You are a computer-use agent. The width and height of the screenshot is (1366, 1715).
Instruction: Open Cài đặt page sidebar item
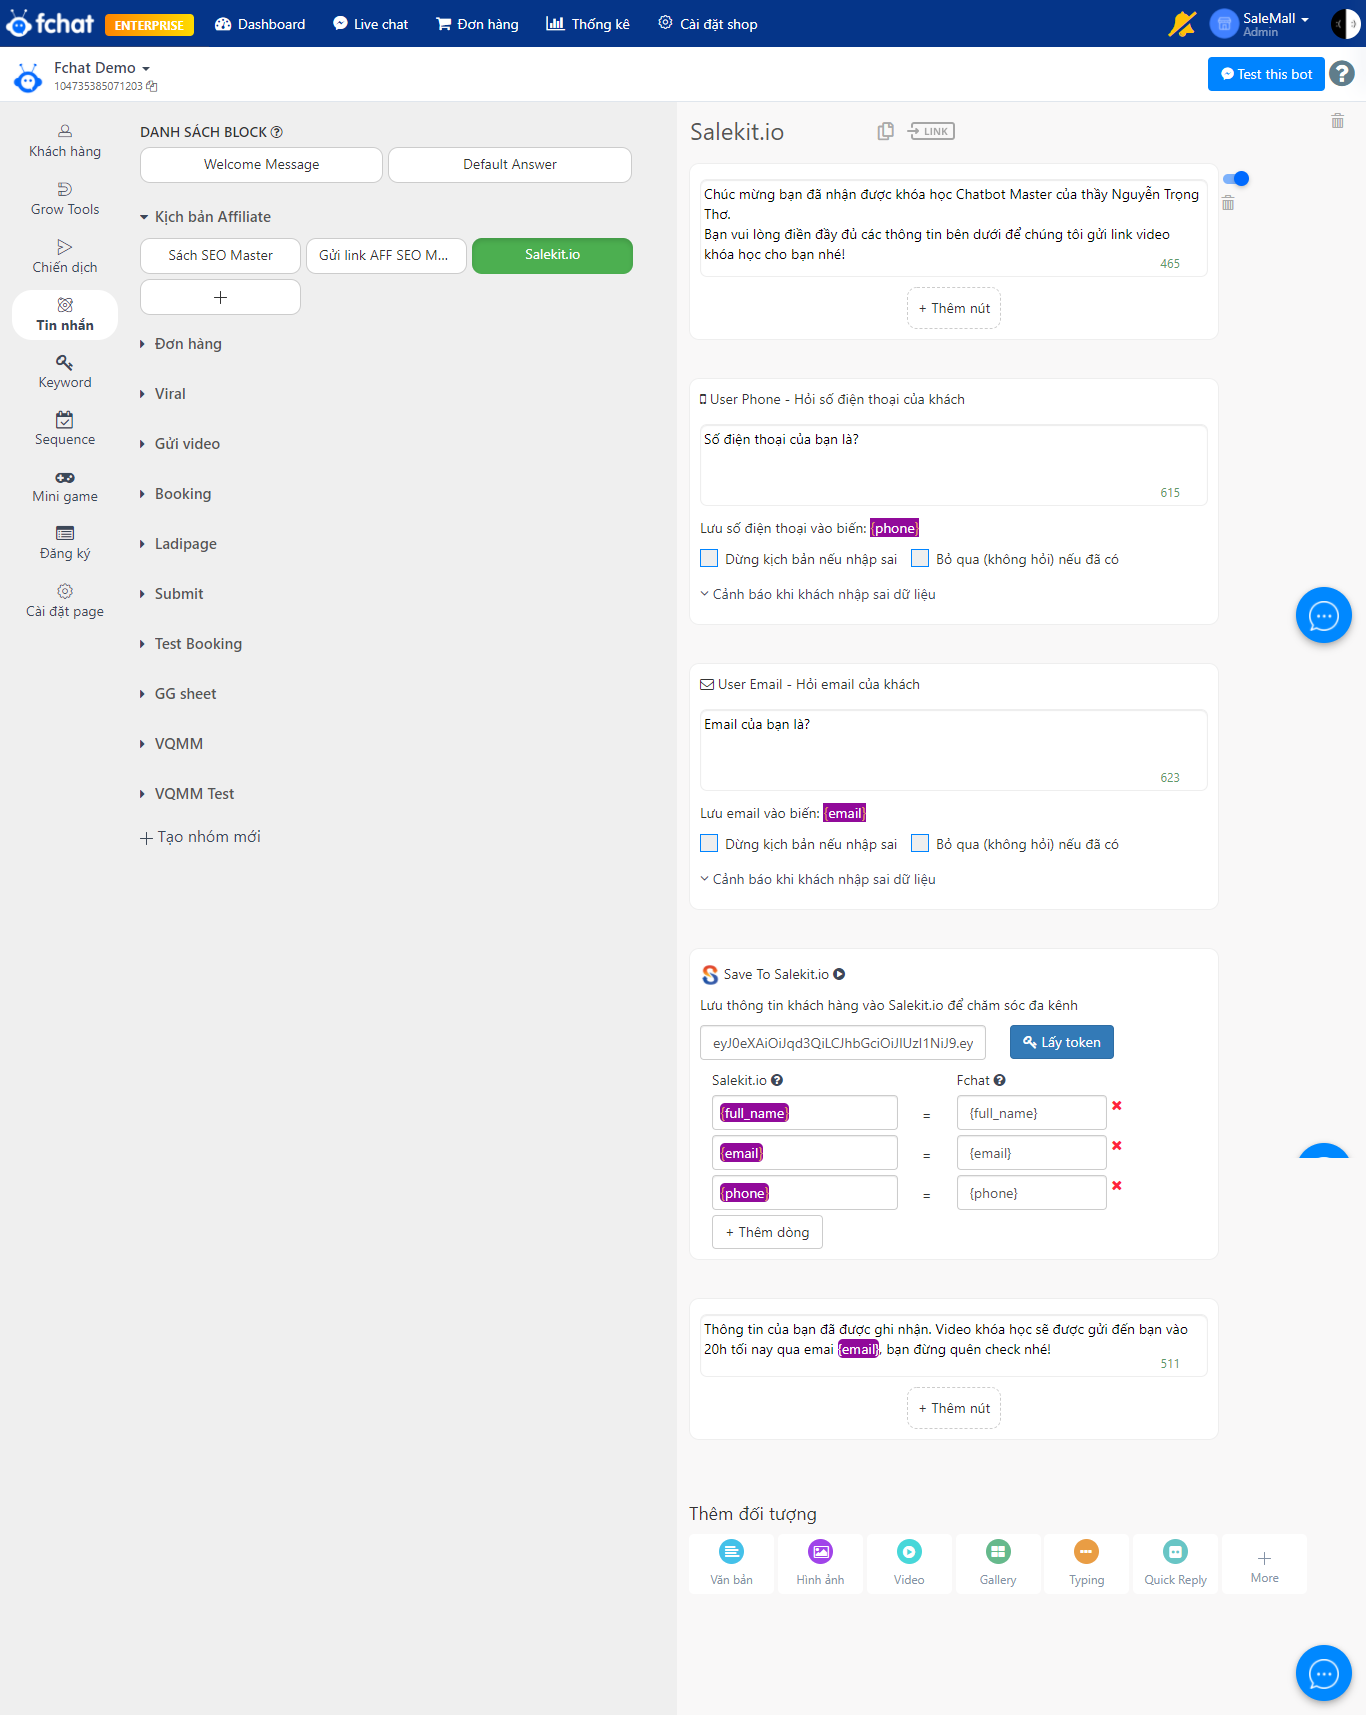65,601
